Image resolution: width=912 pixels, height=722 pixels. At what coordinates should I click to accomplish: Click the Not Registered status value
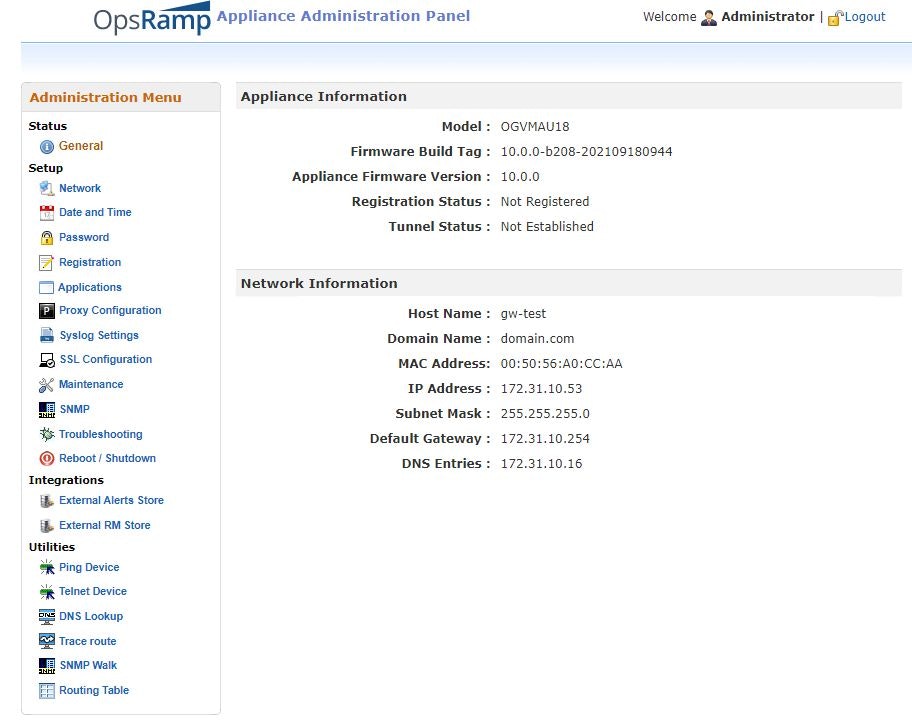pos(545,202)
